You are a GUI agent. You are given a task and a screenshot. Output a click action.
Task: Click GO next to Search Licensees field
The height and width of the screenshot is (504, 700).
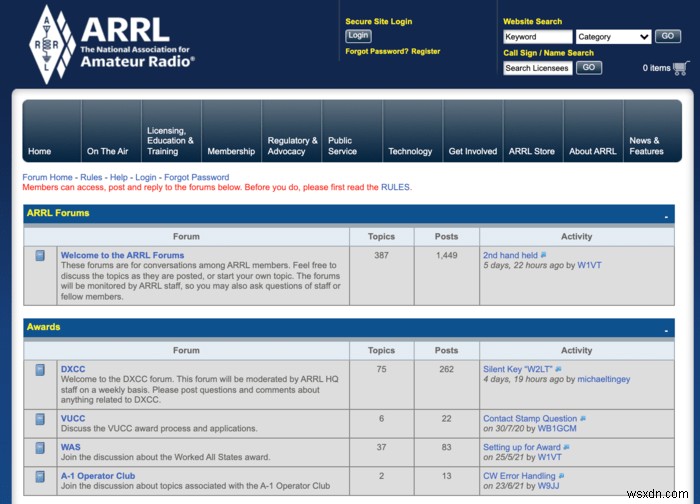coord(589,68)
